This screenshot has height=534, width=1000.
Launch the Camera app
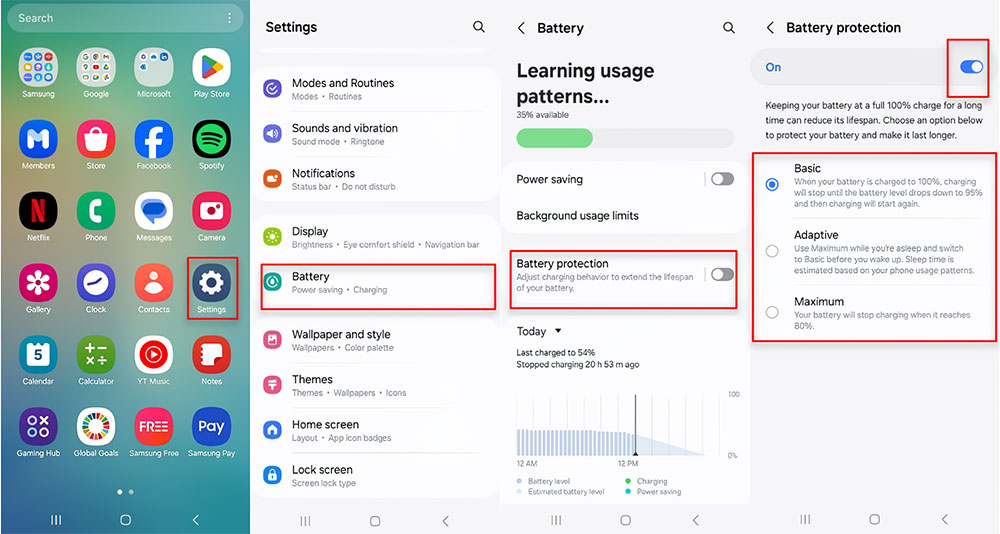point(212,211)
